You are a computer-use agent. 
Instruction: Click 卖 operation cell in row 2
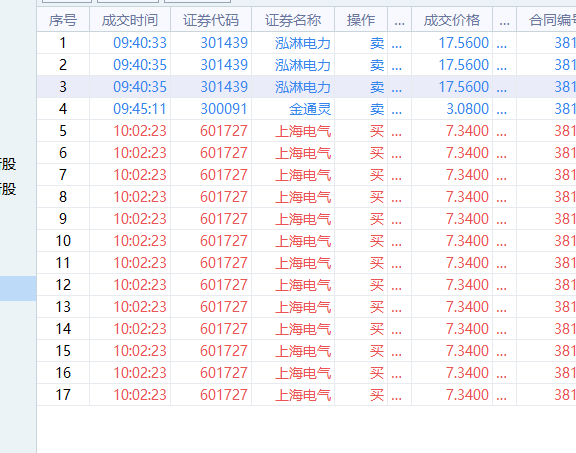pos(377,65)
